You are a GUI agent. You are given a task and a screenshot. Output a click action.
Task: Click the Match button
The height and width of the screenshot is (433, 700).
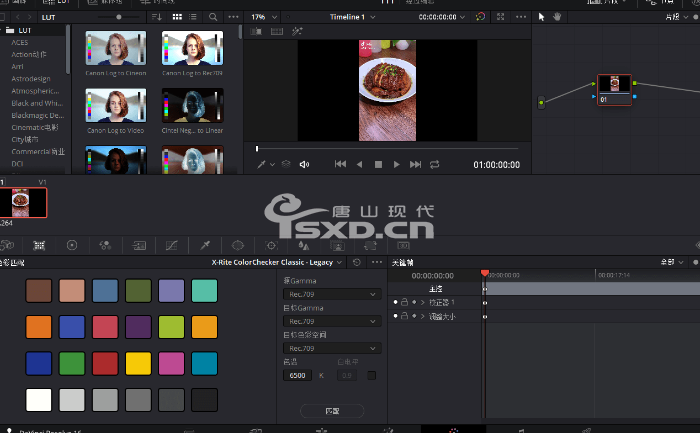[x=332, y=411]
